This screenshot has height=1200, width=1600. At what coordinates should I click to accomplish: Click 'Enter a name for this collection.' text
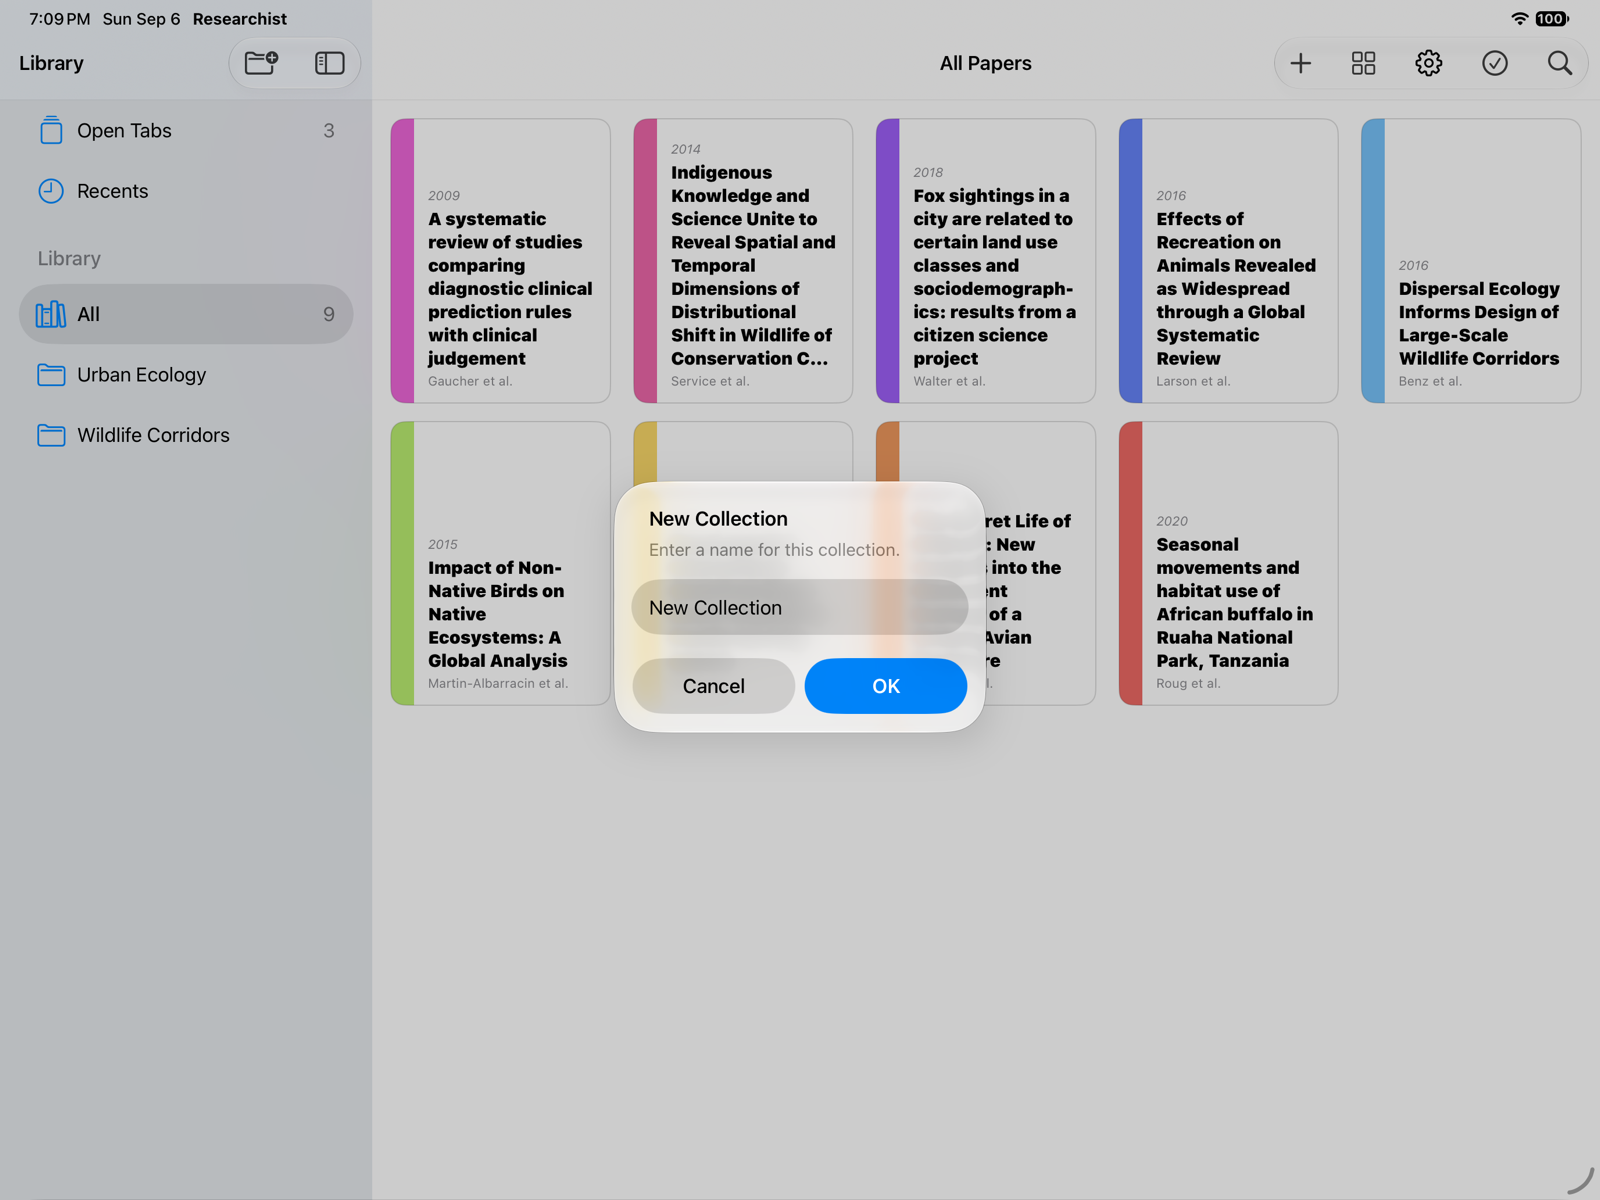pyautogui.click(x=774, y=550)
